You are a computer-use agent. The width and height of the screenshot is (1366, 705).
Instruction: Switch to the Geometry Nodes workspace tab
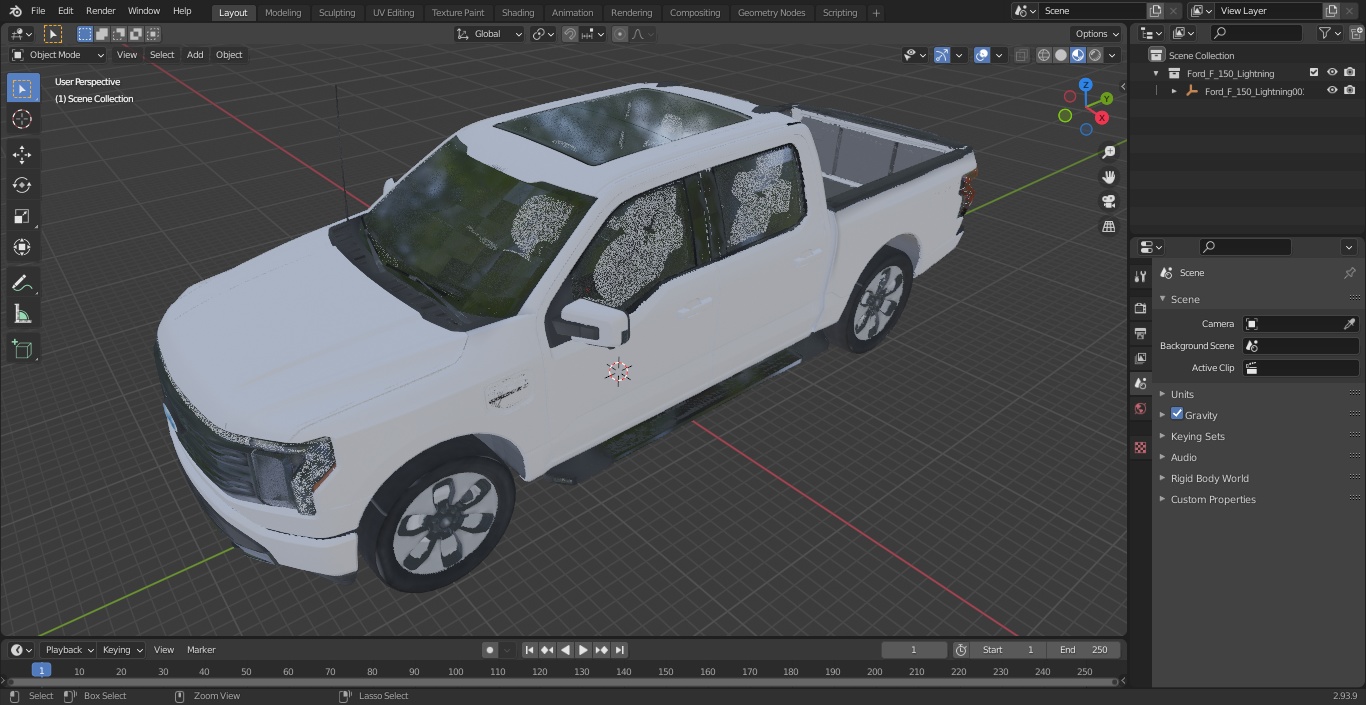(x=771, y=13)
